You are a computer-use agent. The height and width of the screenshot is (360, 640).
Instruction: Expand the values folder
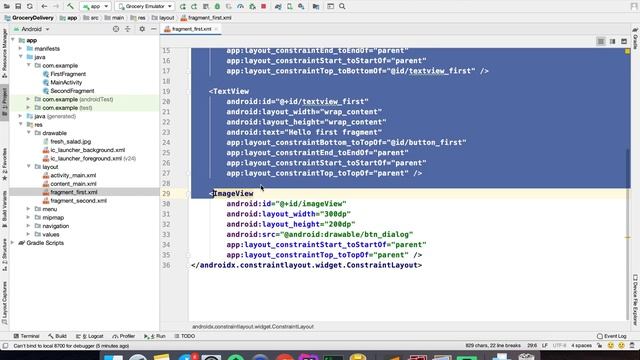pos(29,234)
